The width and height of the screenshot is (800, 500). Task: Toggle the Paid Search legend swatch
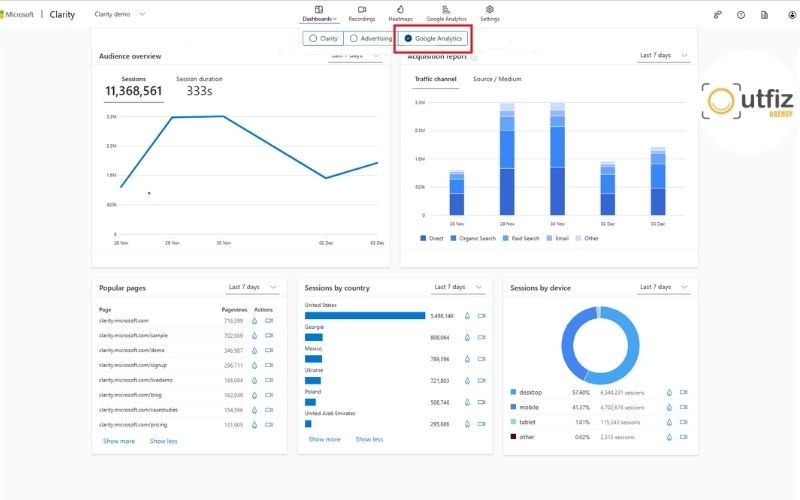tap(506, 238)
